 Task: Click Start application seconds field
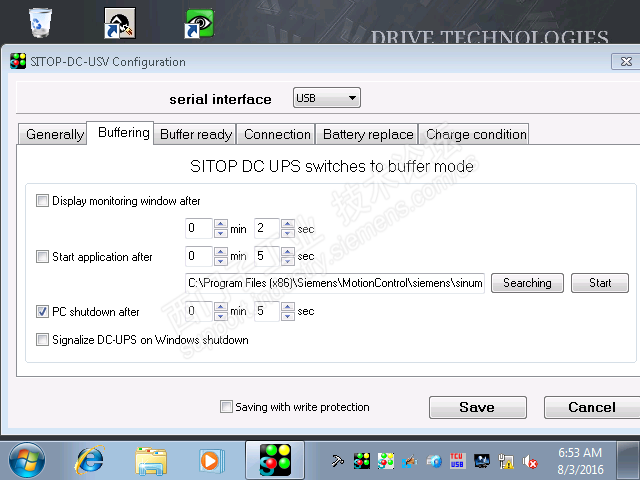coord(267,256)
